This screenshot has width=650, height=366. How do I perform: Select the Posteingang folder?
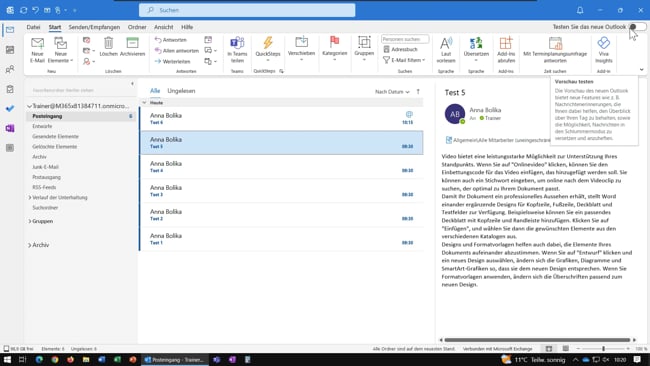(x=80, y=116)
